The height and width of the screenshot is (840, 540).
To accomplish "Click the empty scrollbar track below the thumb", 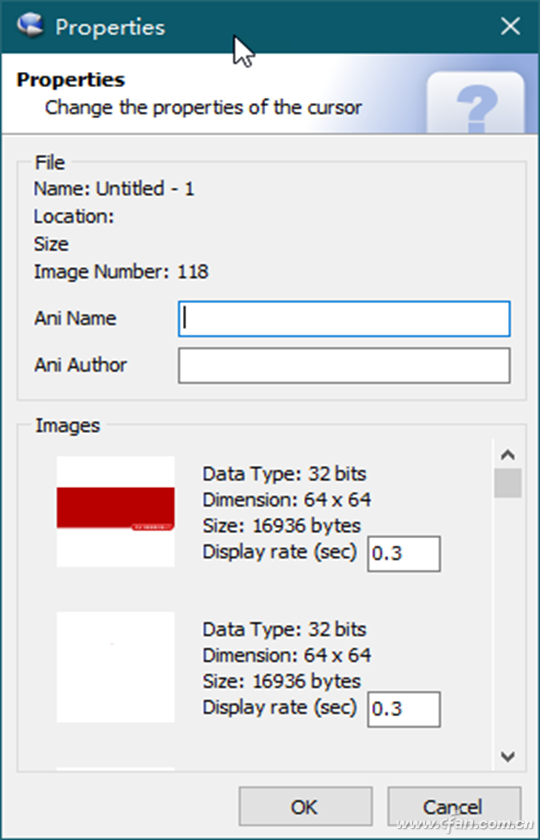I will coord(507,620).
